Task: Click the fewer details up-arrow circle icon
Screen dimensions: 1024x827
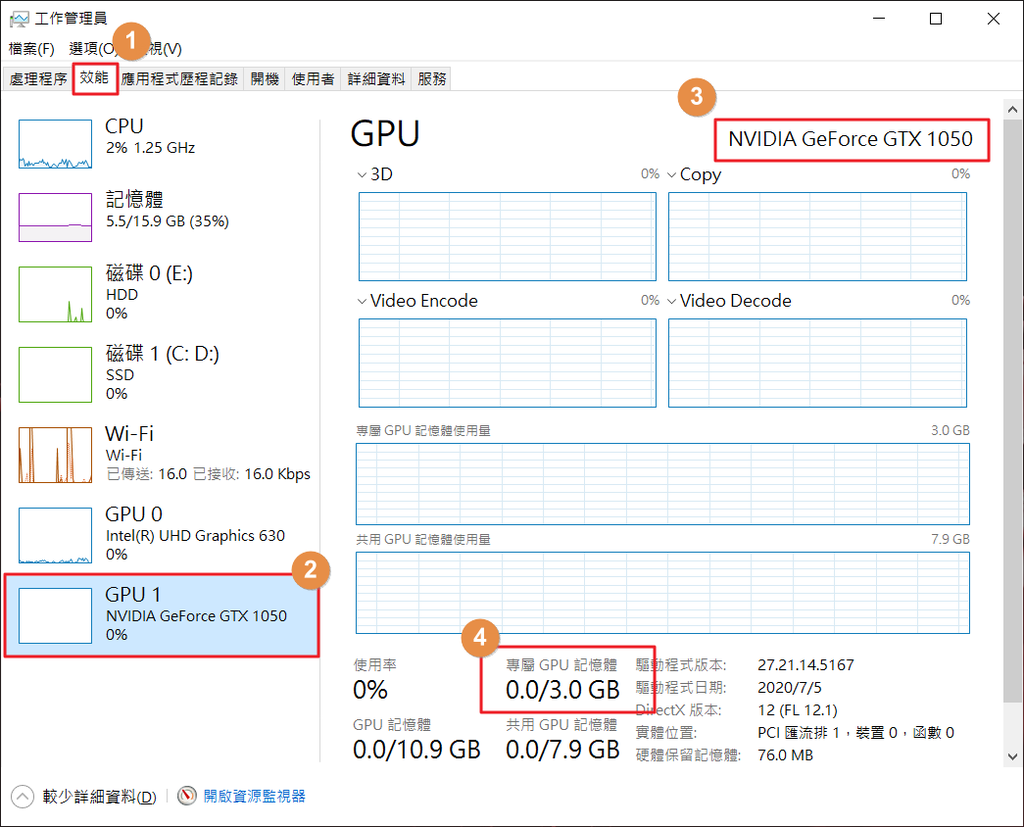Action: 22,796
